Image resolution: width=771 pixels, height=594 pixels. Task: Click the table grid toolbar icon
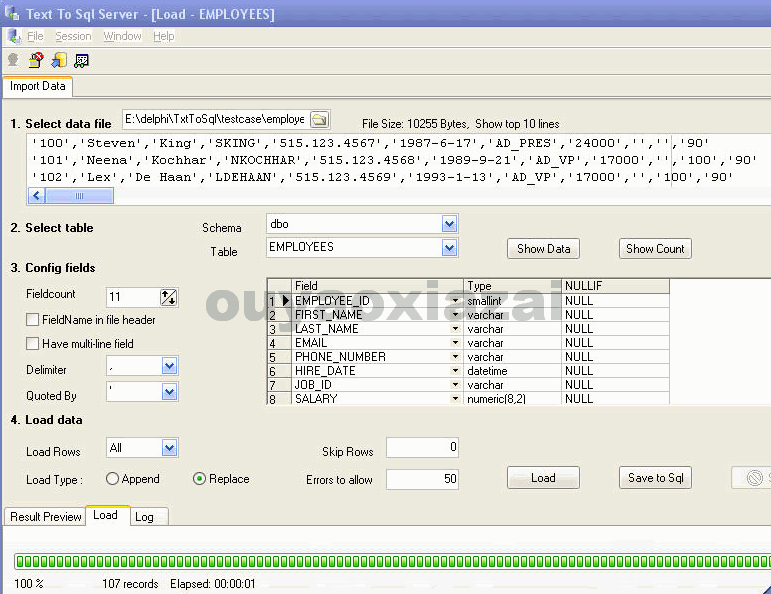(x=82, y=60)
